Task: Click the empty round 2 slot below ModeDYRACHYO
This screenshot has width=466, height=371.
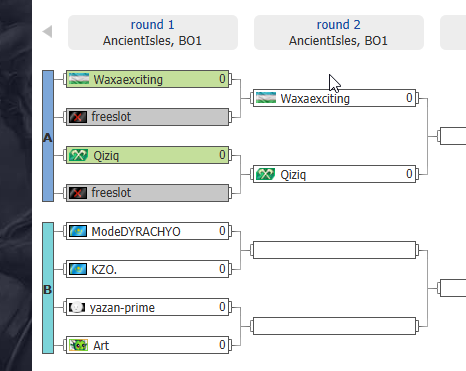Action: click(x=334, y=250)
